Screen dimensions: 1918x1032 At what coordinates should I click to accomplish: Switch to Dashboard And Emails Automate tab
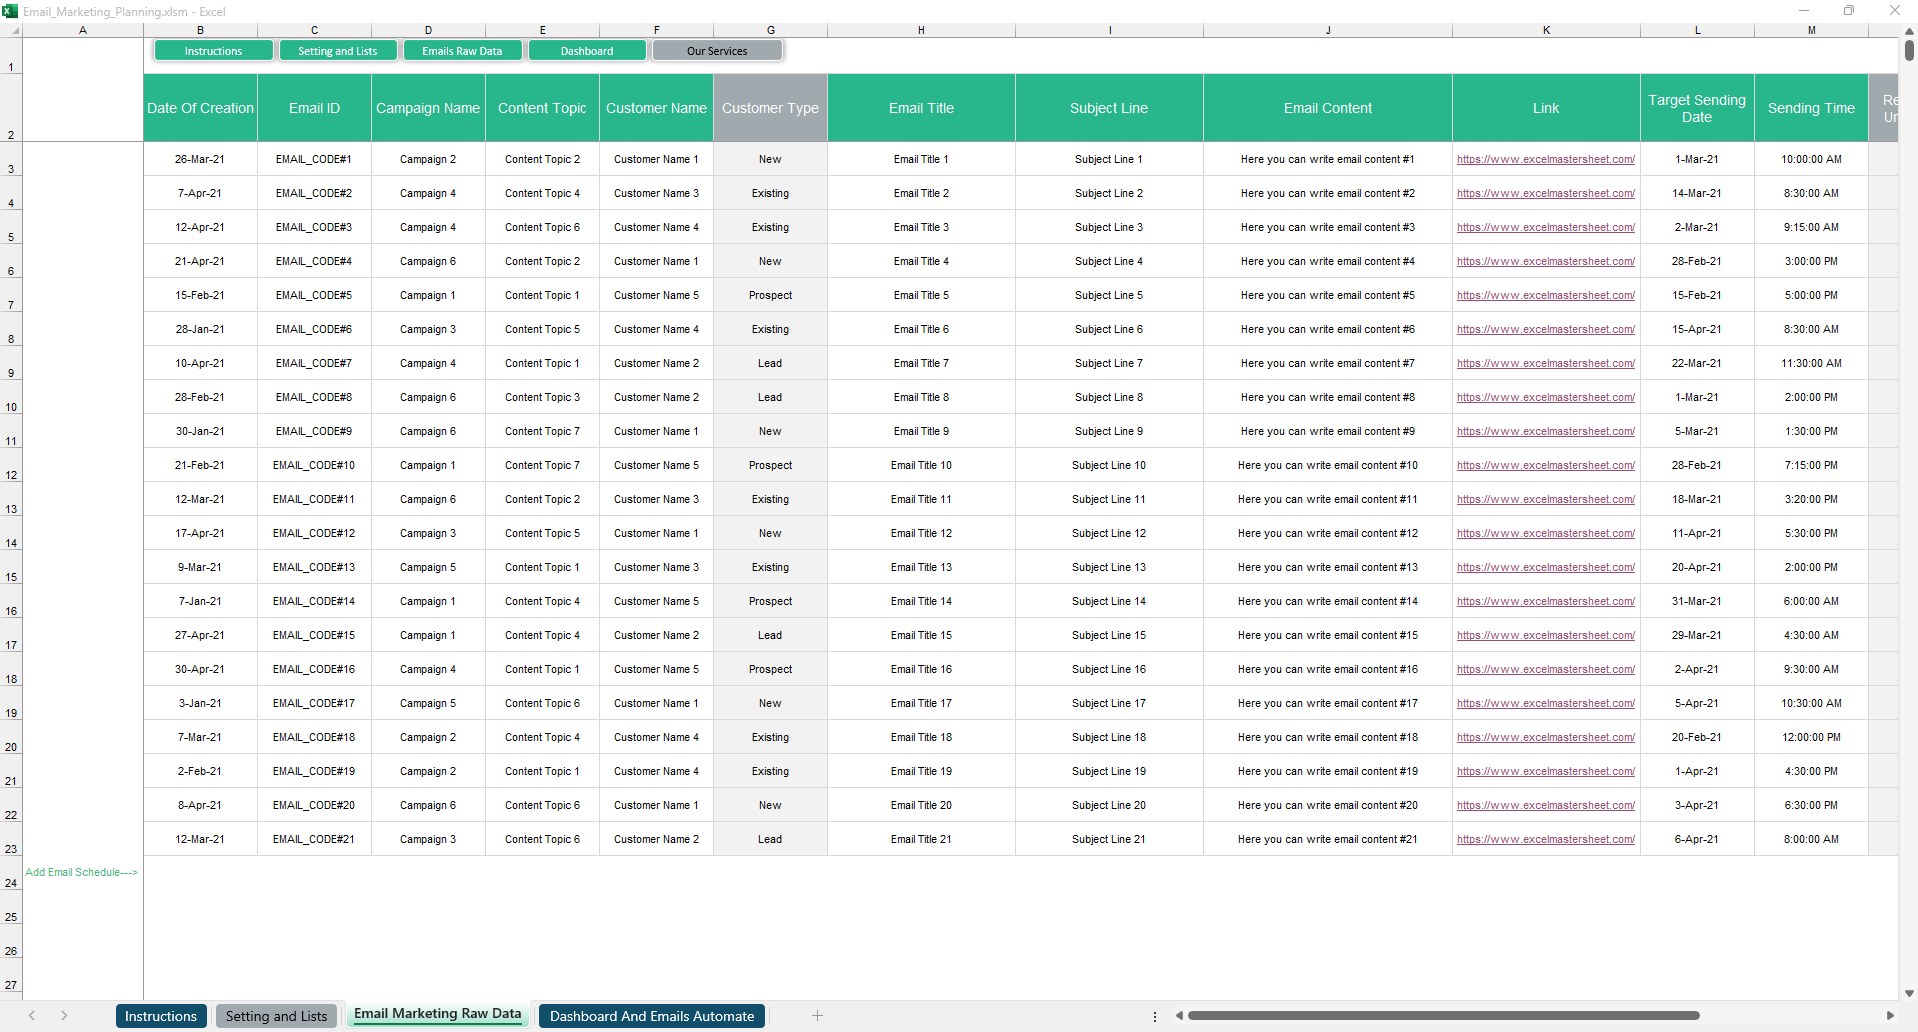click(651, 1016)
